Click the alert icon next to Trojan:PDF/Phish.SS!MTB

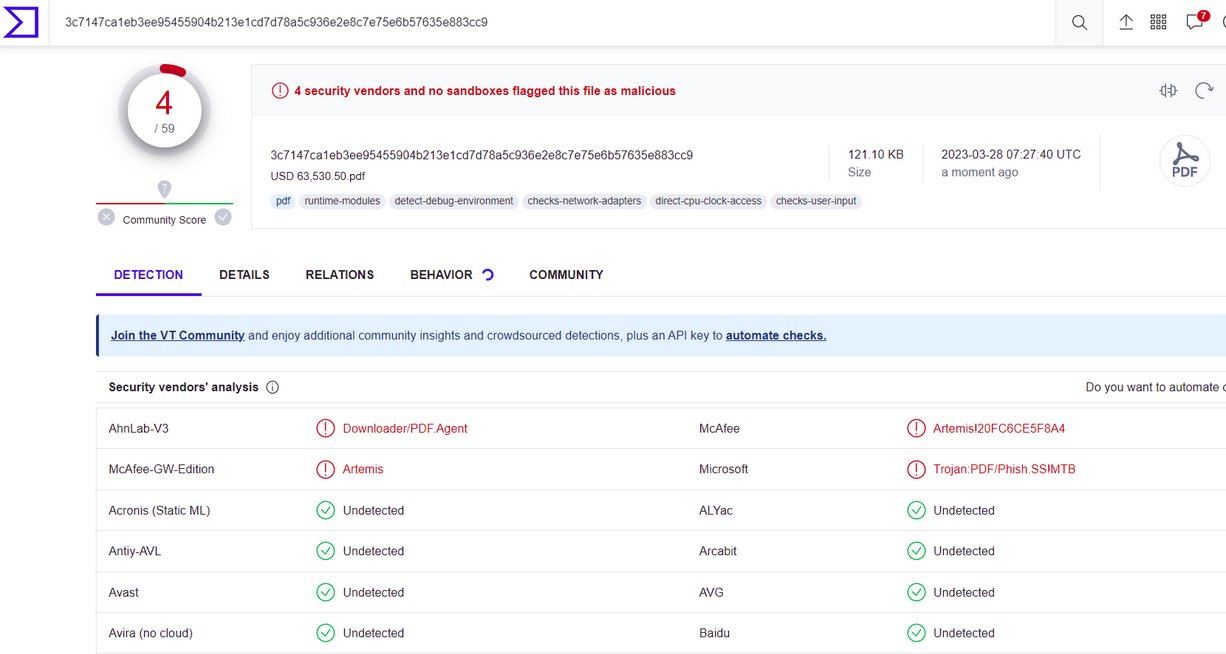tap(916, 469)
